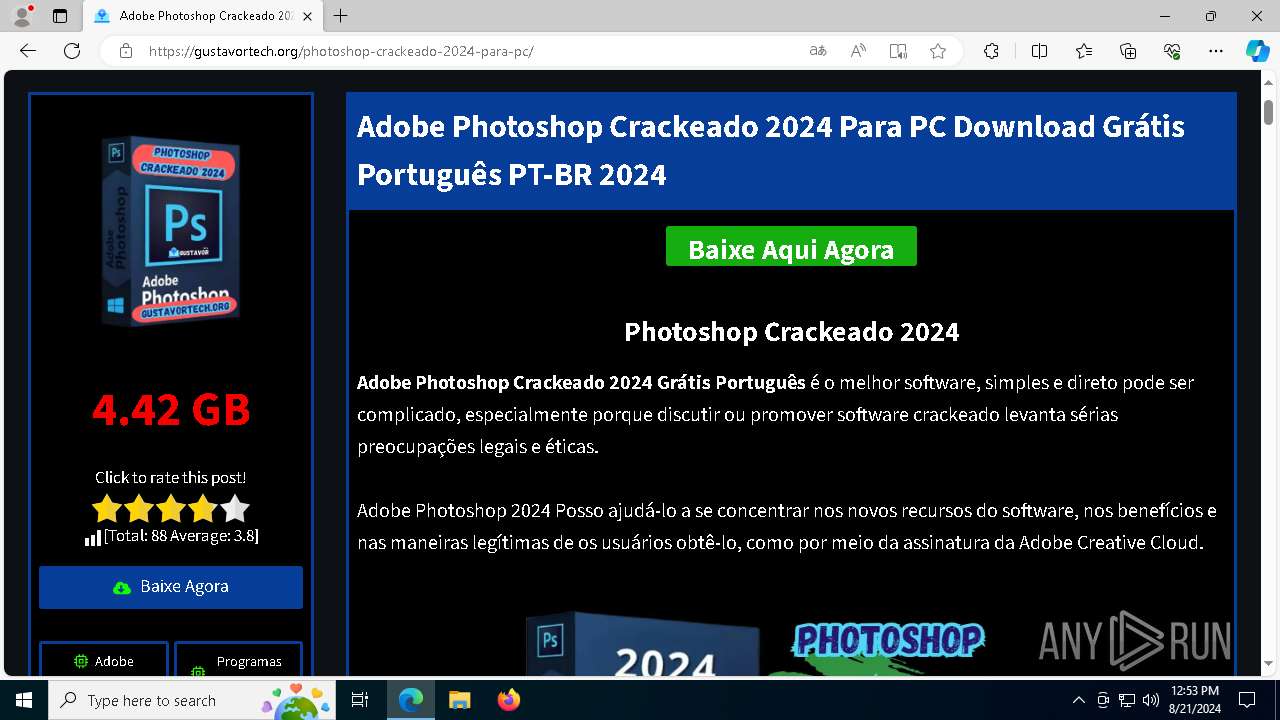1280x720 pixels.
Task: Click the page title heading text
Action: coord(771,150)
